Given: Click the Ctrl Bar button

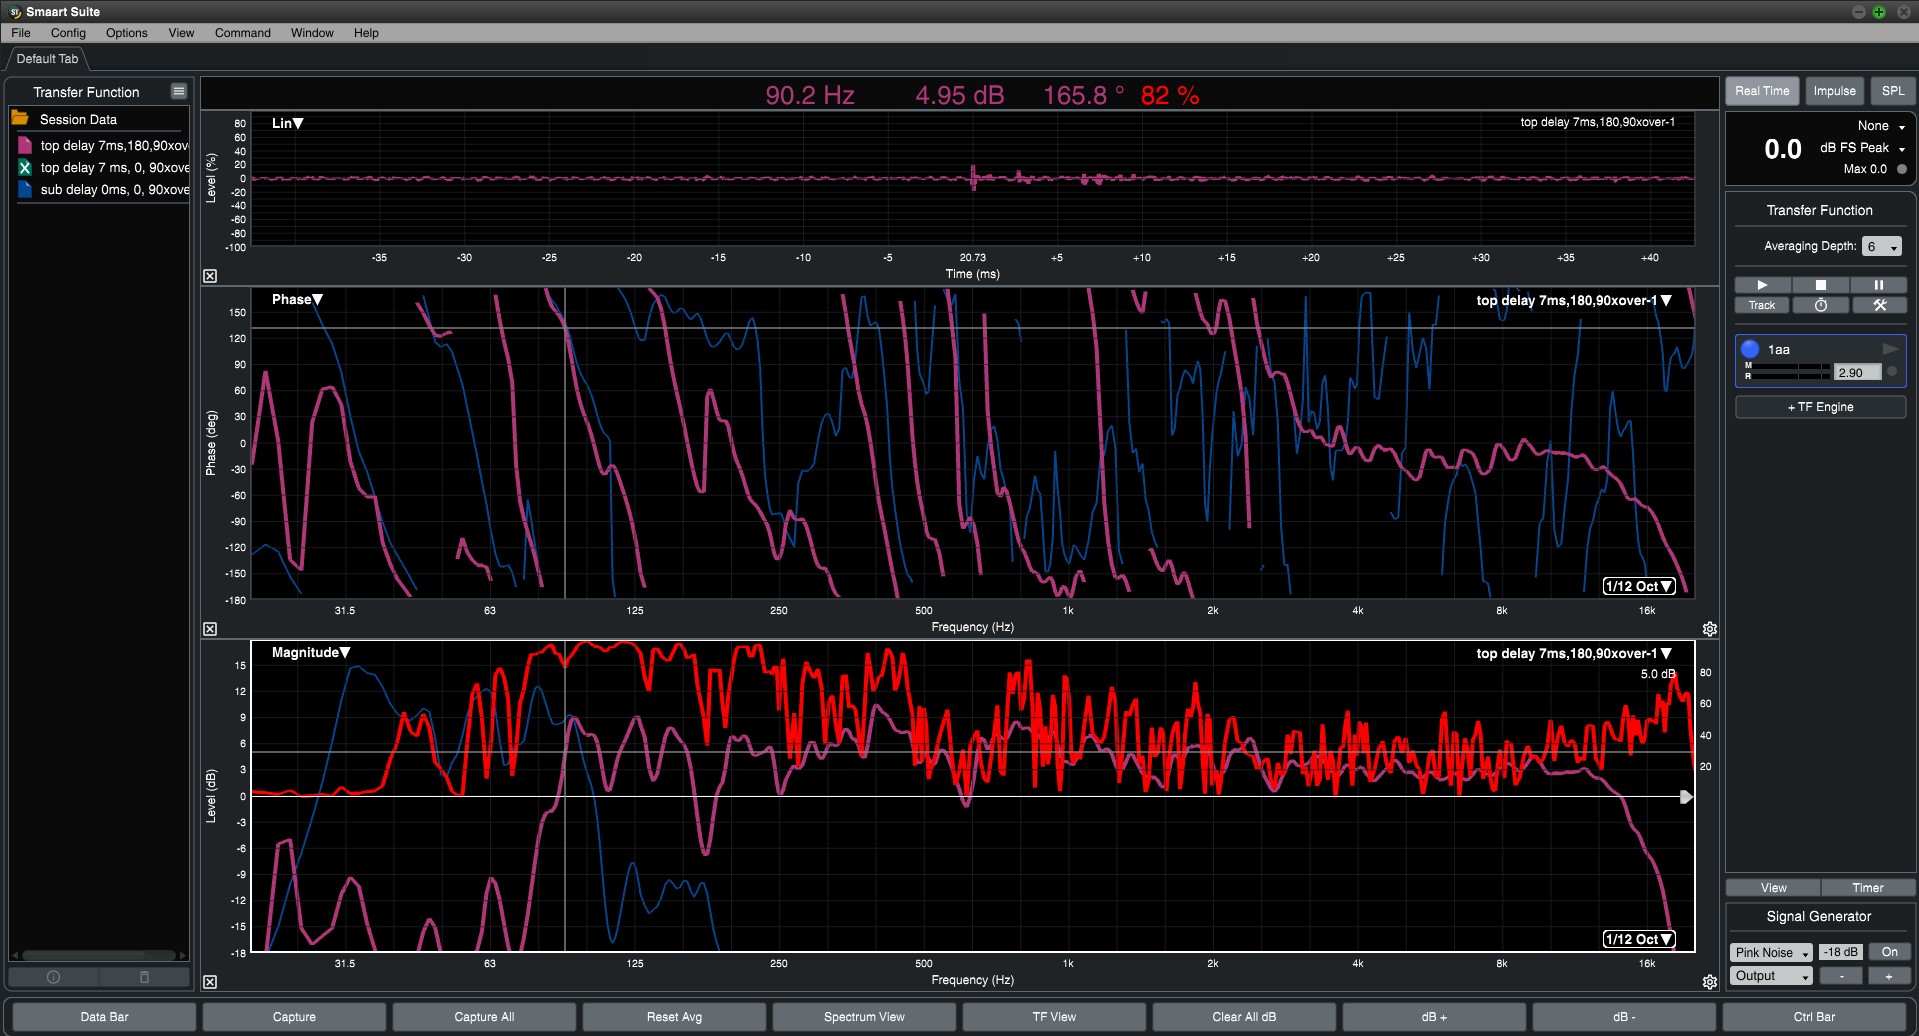Looking at the screenshot, I should coord(1814,1017).
